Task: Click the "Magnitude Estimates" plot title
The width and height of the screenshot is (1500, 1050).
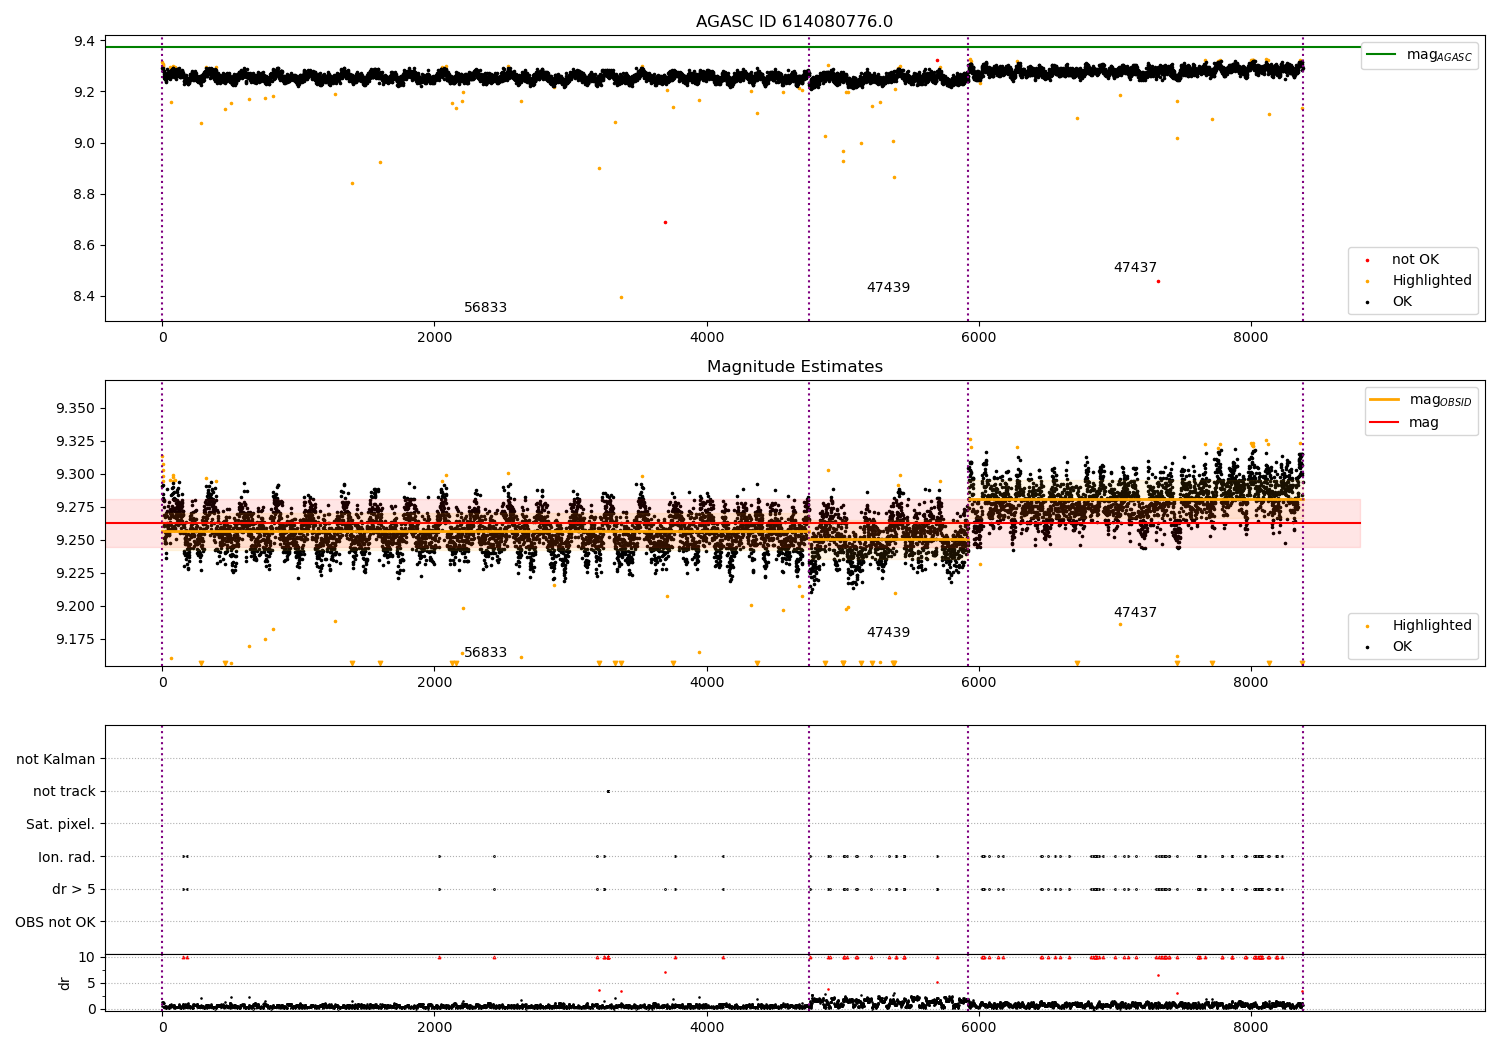Action: 794,367
